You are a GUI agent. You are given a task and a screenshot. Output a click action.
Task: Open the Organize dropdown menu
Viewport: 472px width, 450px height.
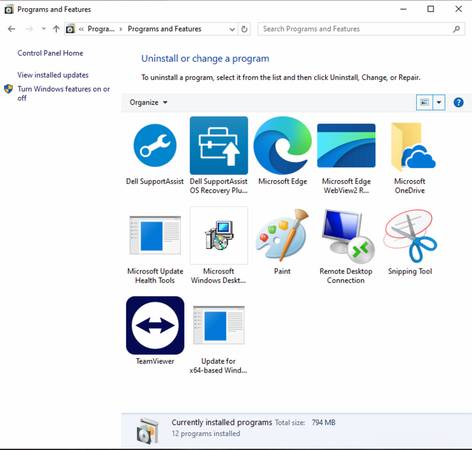point(148,102)
